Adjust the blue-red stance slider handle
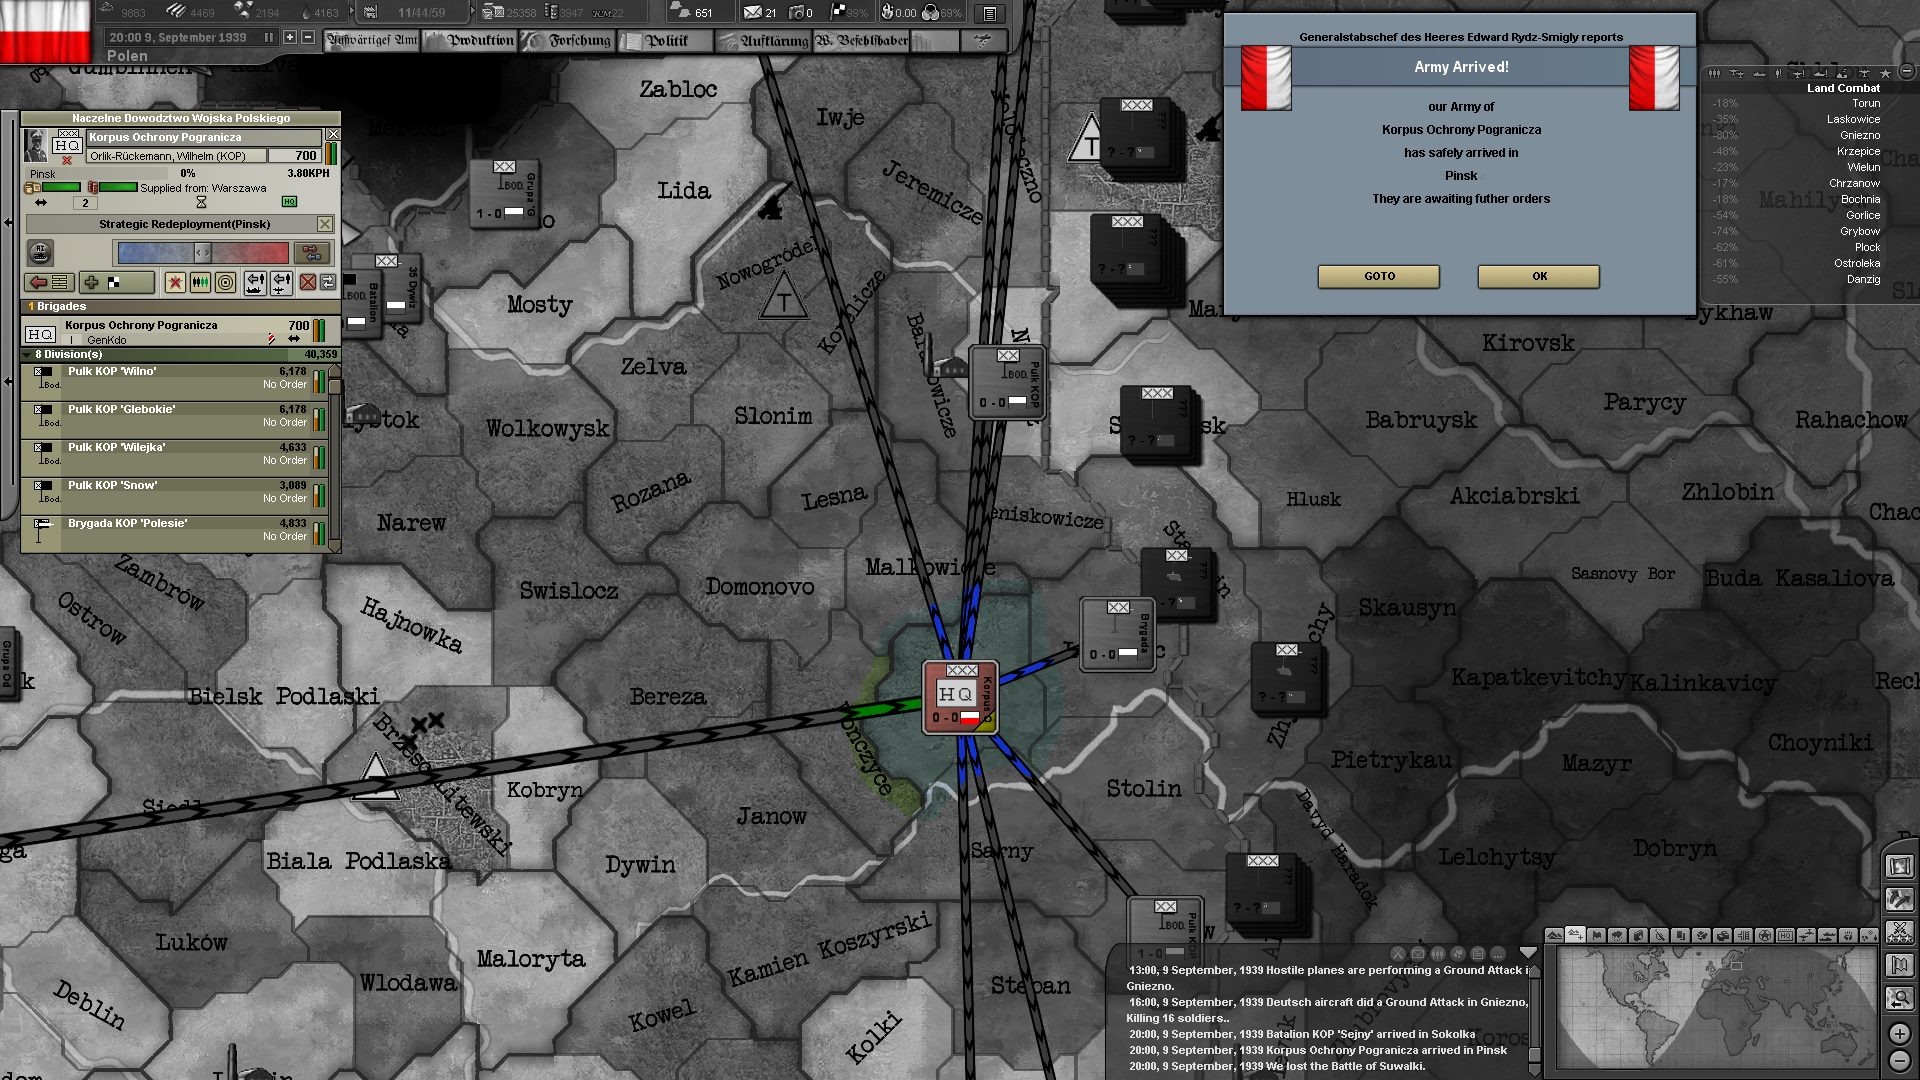 (x=203, y=253)
